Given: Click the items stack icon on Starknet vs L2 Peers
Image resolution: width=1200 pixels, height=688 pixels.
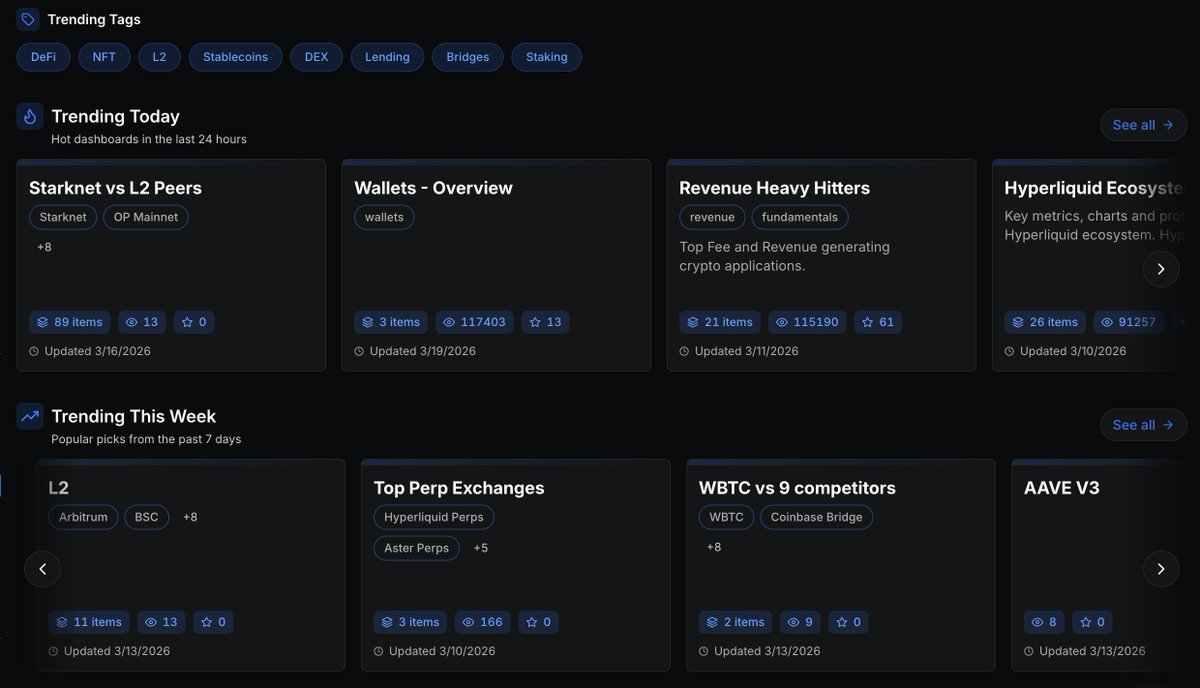Looking at the screenshot, I should point(40,321).
